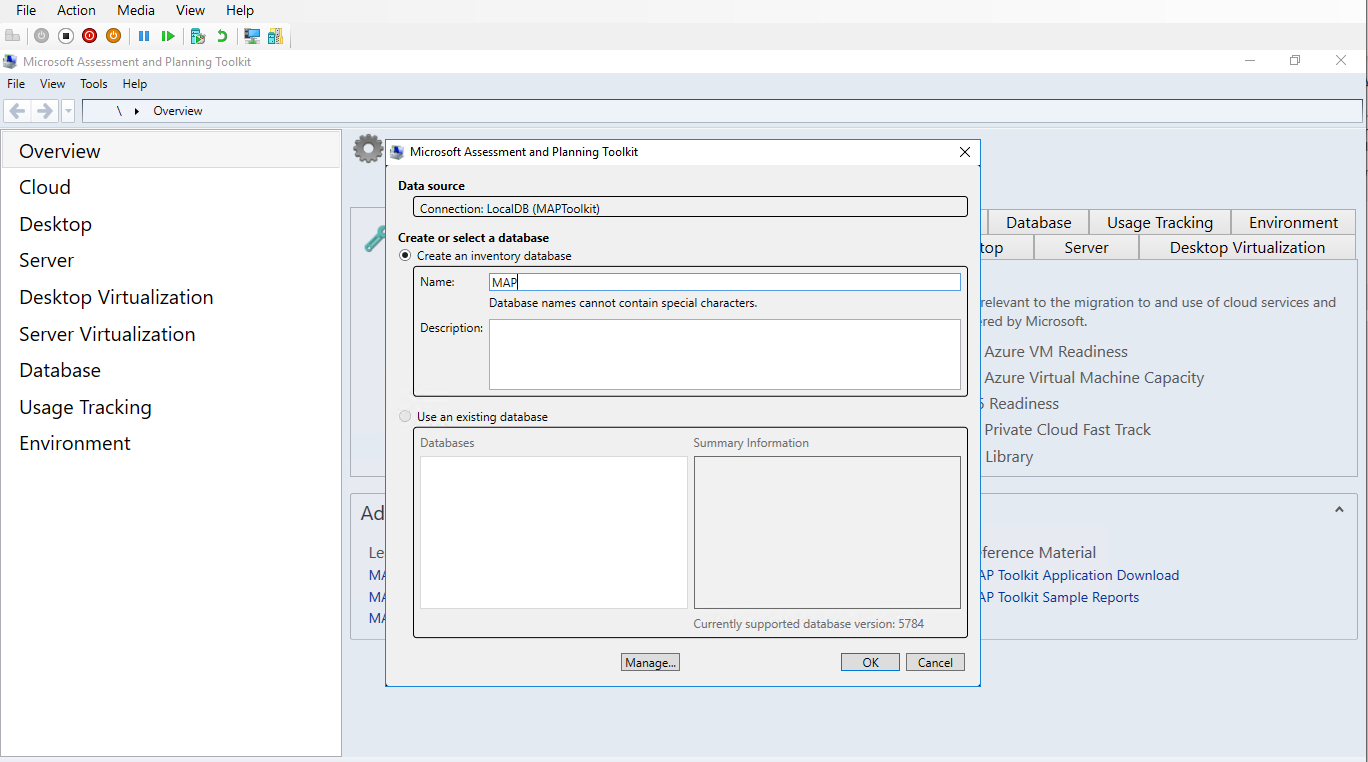Open the MAP Toolkit File menu
The width and height of the screenshot is (1368, 762).
click(16, 84)
